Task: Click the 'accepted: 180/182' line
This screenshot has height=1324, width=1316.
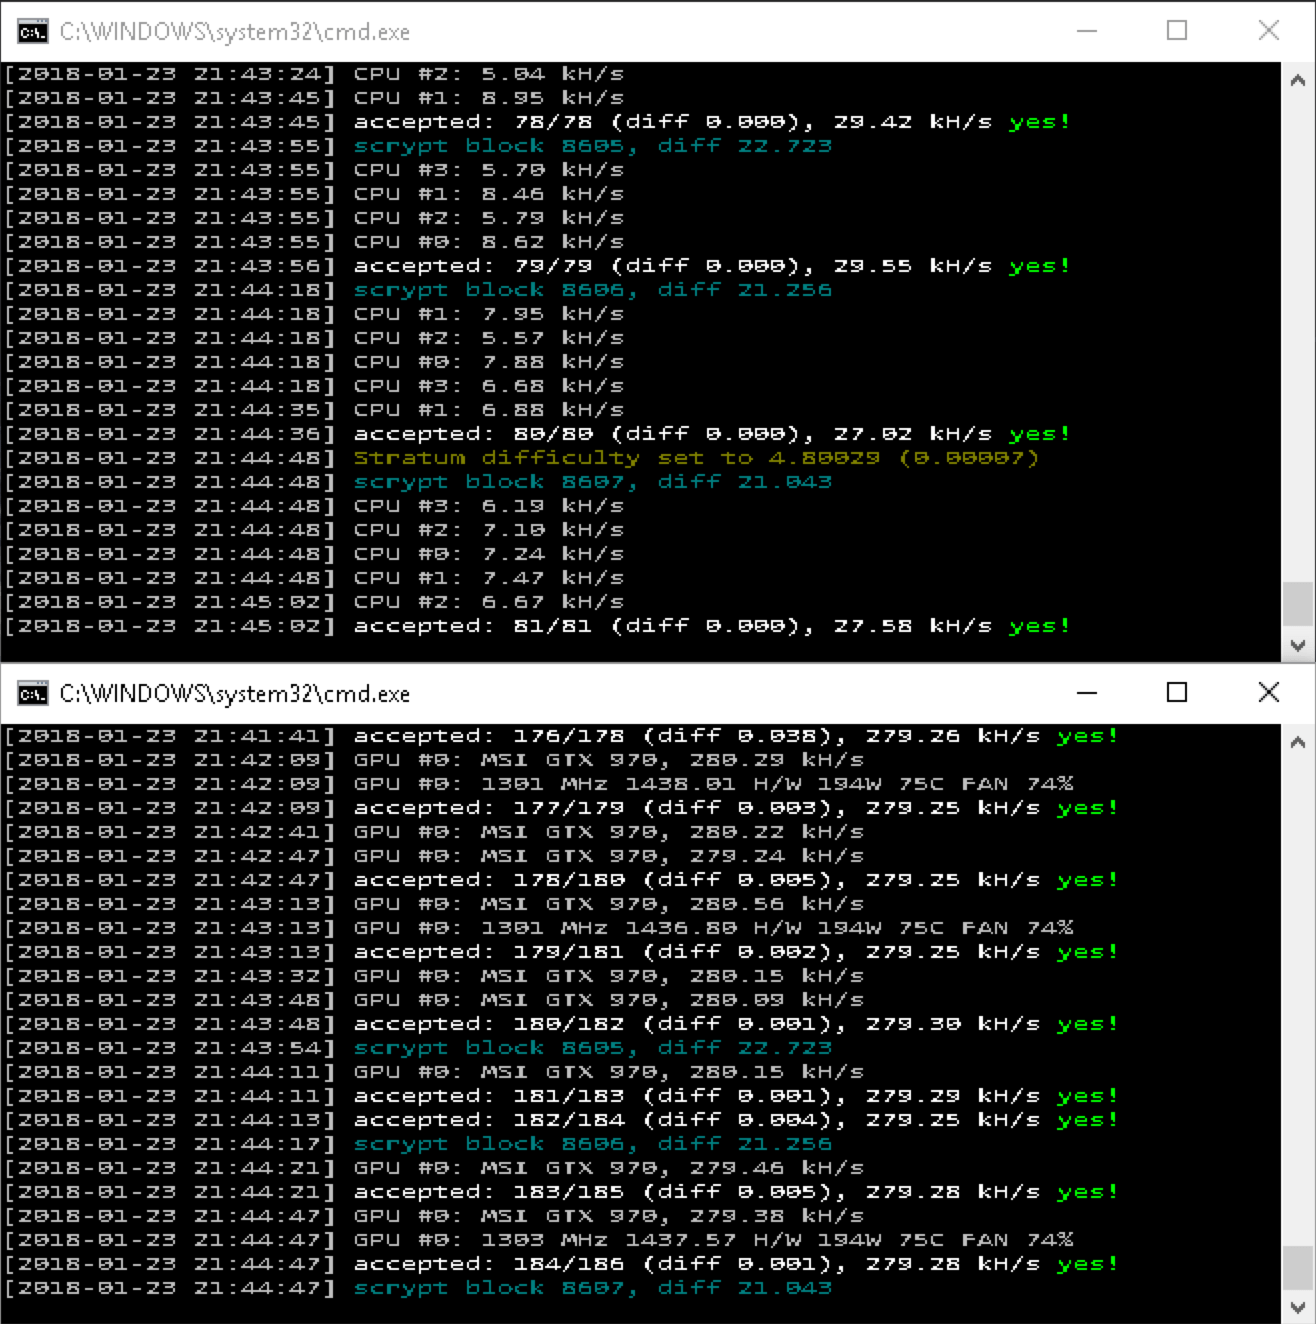Action: (562, 1024)
